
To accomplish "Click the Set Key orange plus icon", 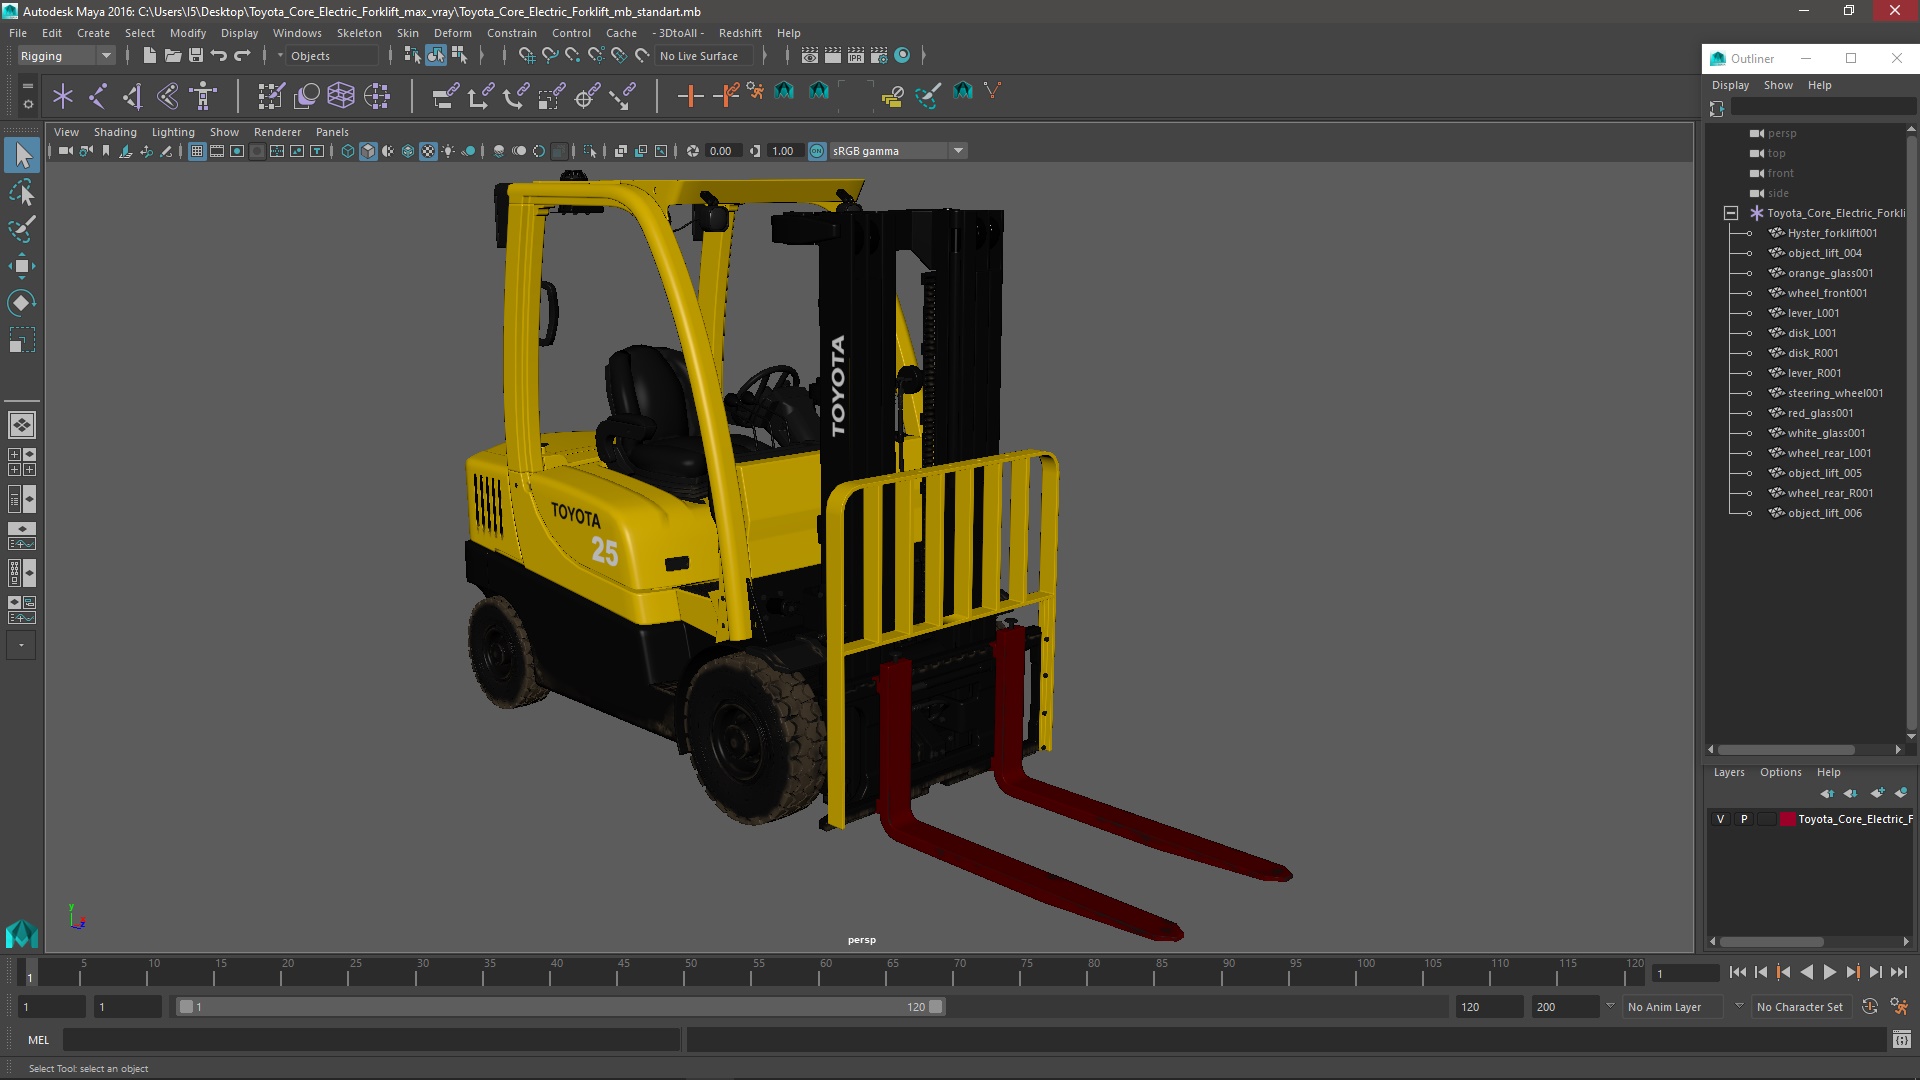I will point(690,96).
